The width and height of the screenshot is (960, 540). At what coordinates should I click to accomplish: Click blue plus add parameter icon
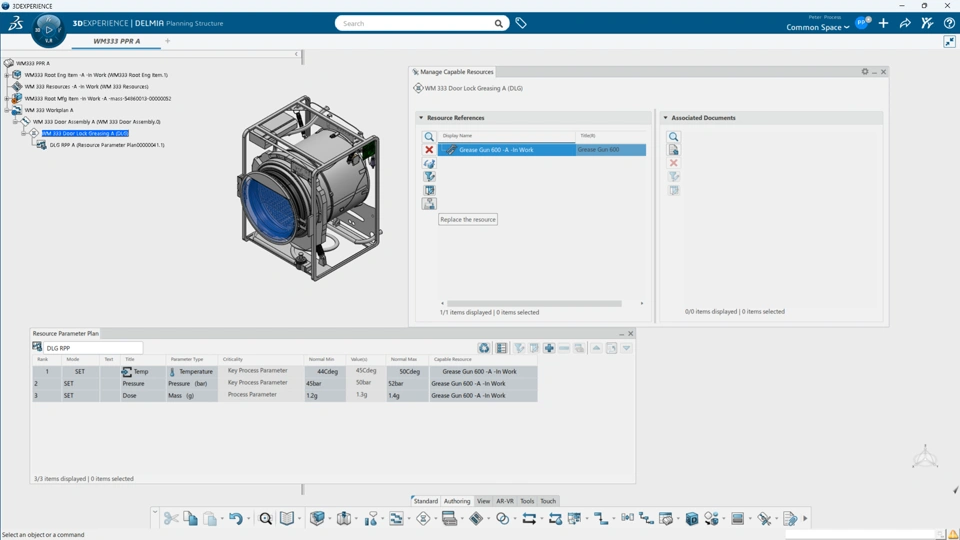pyautogui.click(x=549, y=348)
